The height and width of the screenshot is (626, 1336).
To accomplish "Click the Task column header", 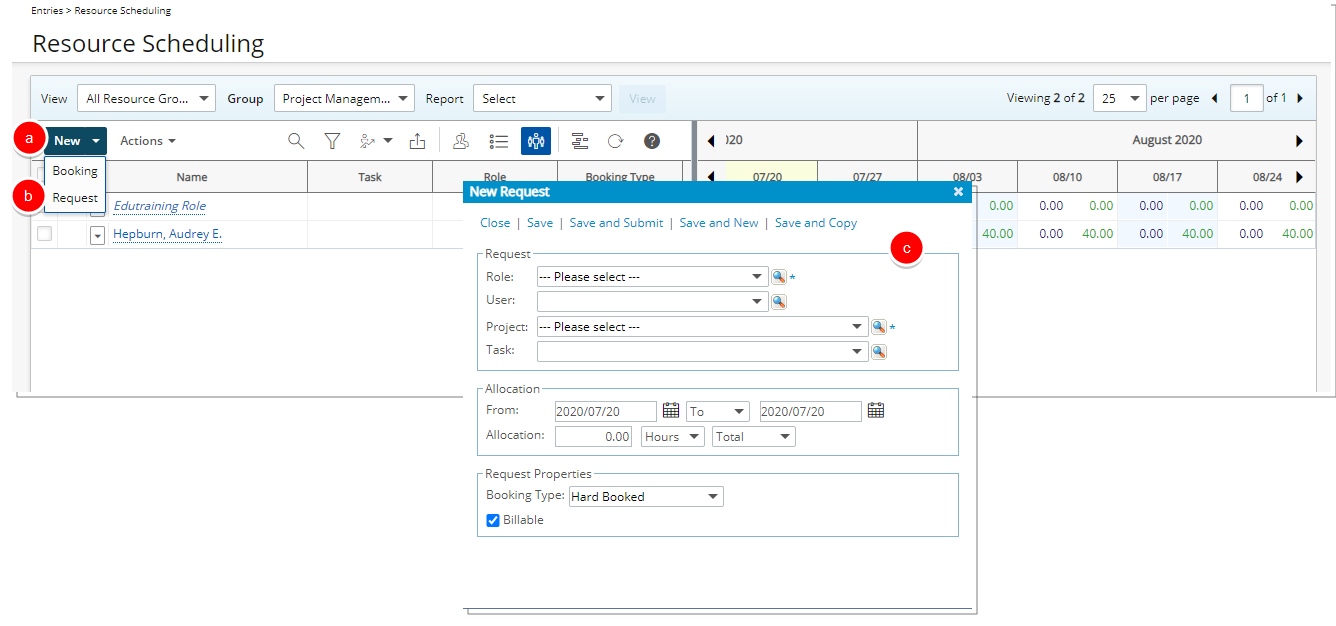I will click(370, 177).
